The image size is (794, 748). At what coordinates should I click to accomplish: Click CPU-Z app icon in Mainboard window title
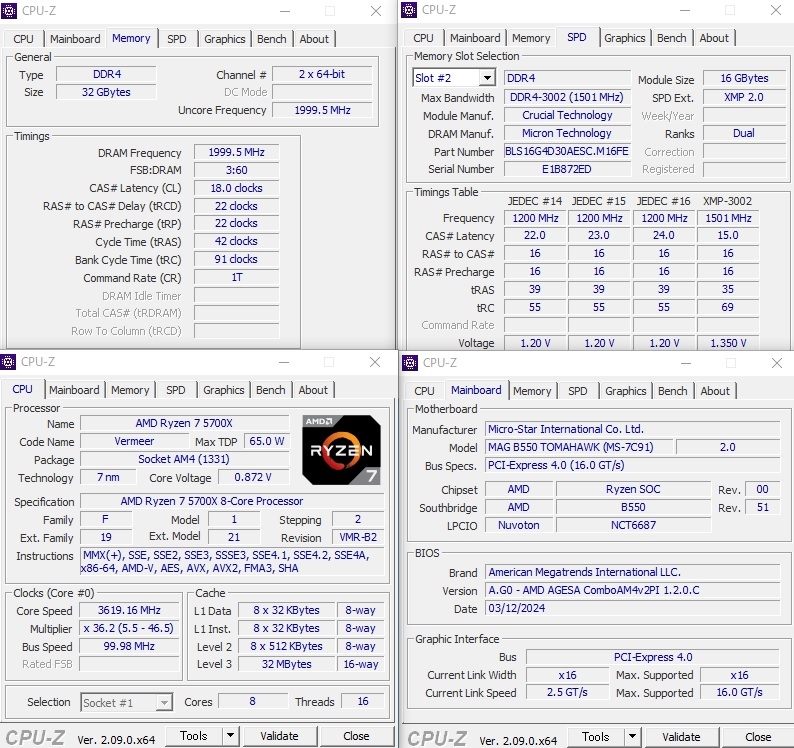click(x=410, y=363)
